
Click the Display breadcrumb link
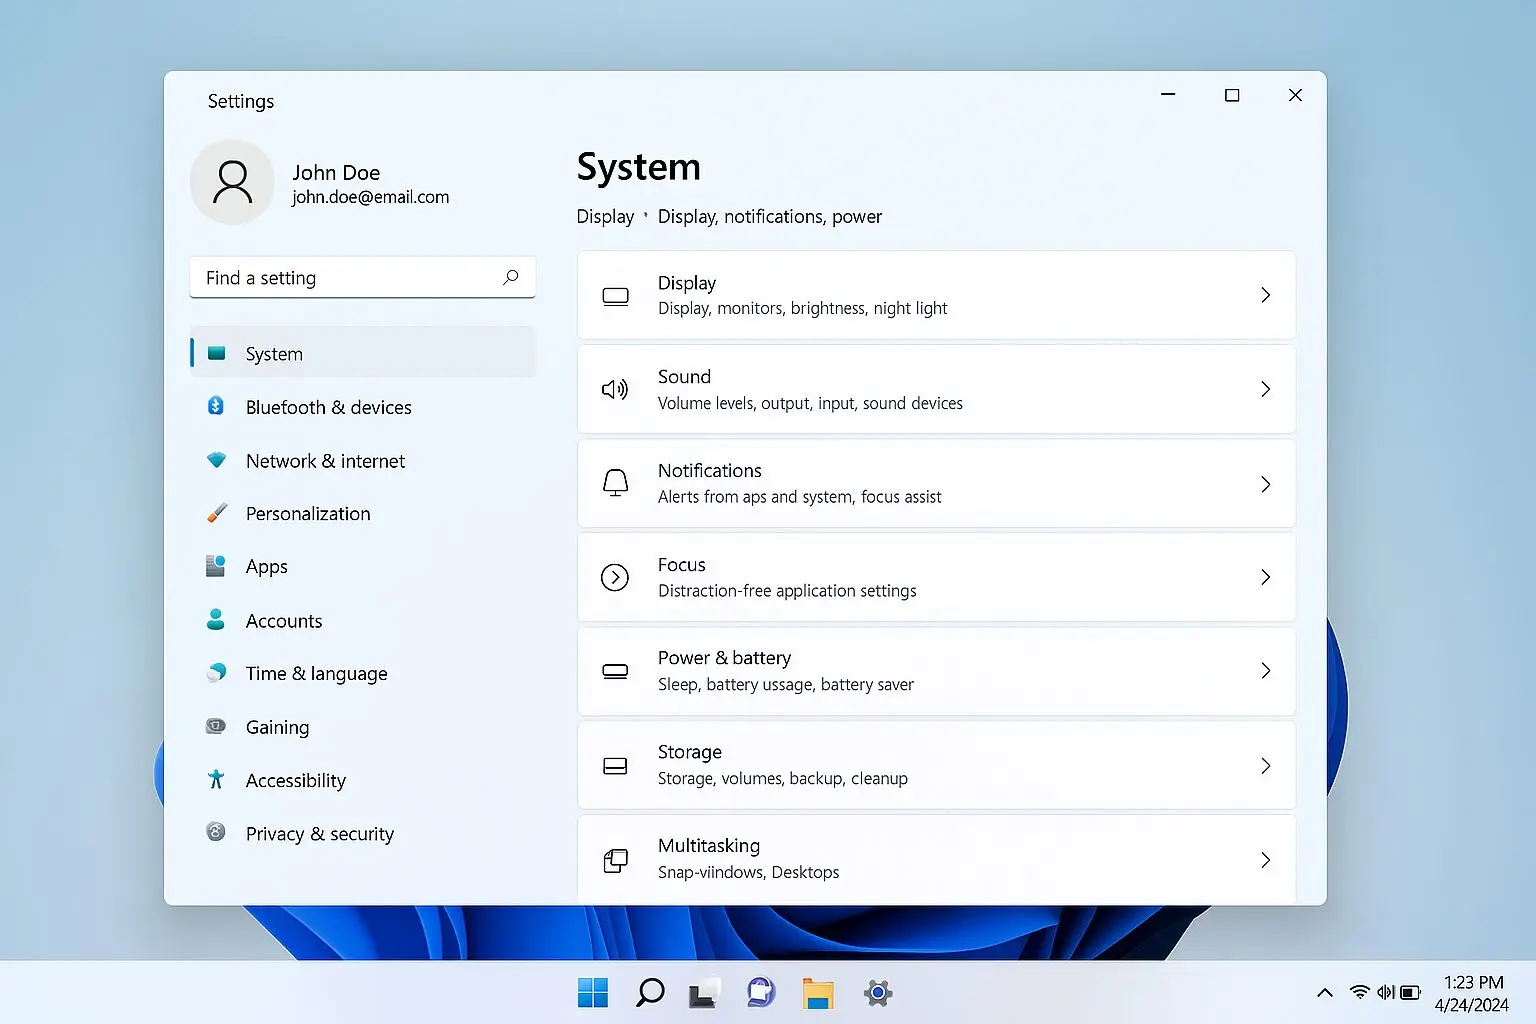[x=605, y=217]
